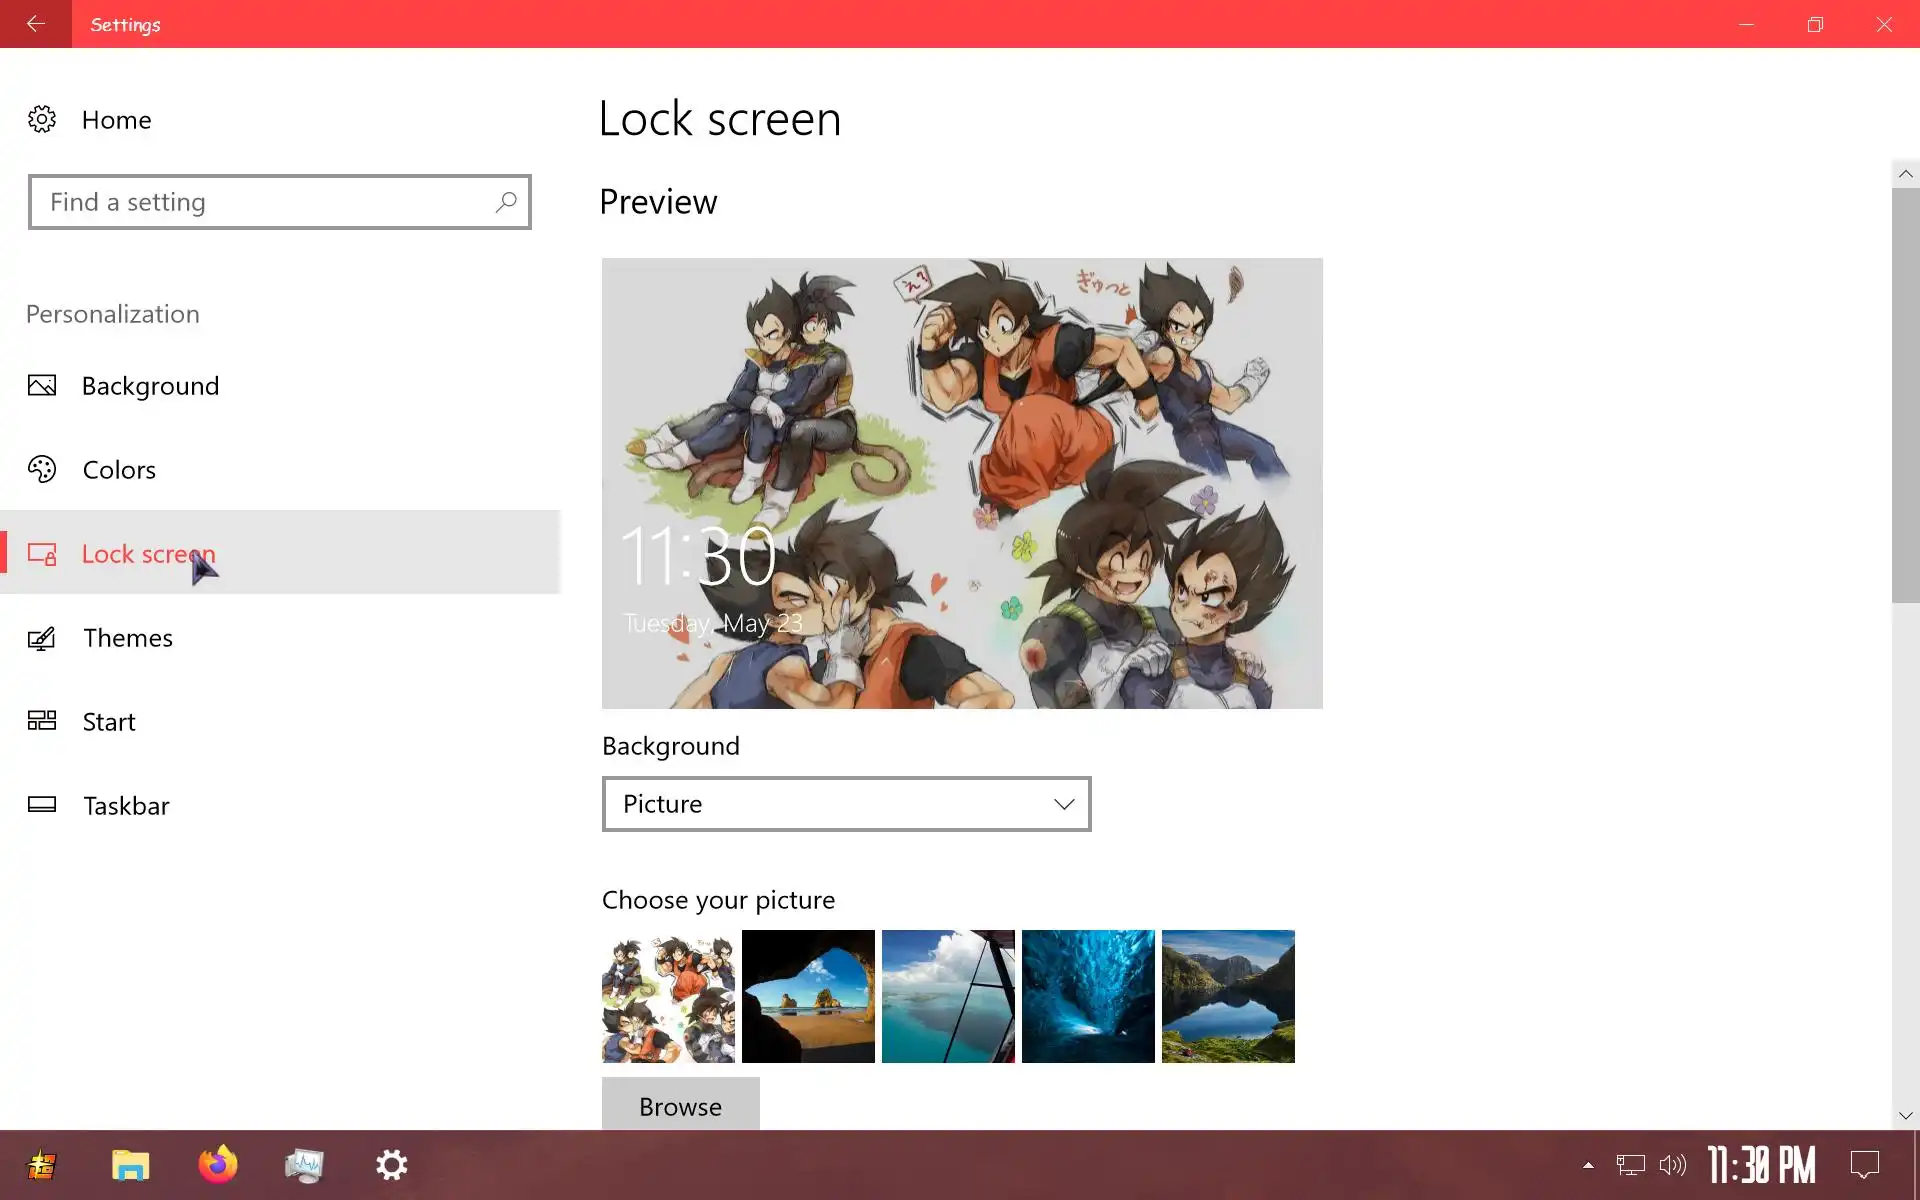Click the Background picture icon in sidebar
The image size is (1920, 1200).
(x=41, y=386)
